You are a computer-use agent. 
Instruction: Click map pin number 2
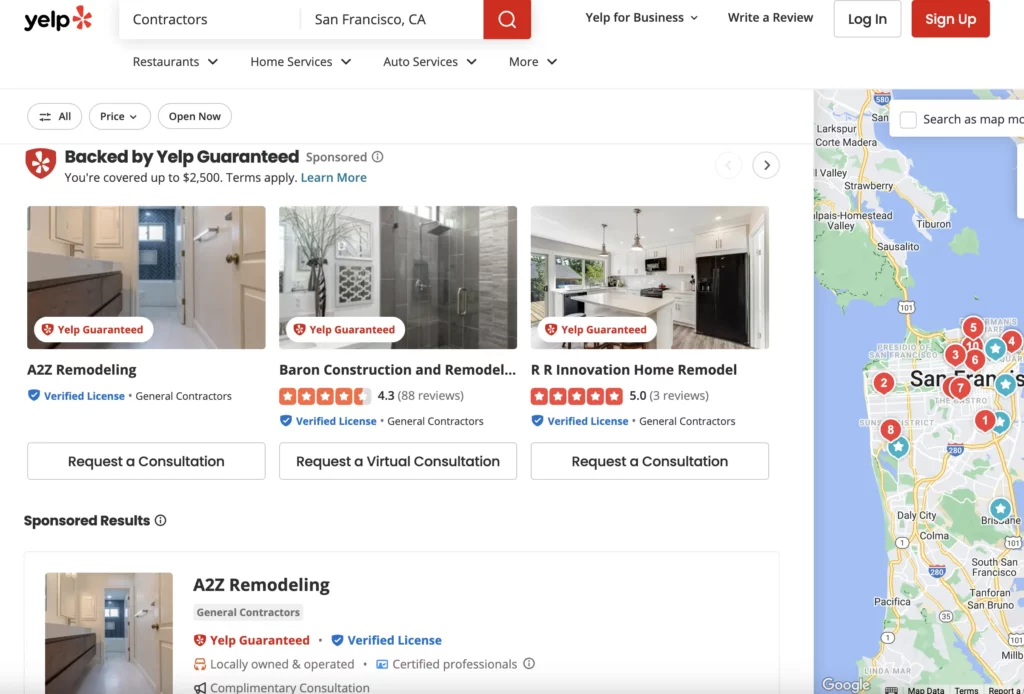pyautogui.click(x=884, y=383)
